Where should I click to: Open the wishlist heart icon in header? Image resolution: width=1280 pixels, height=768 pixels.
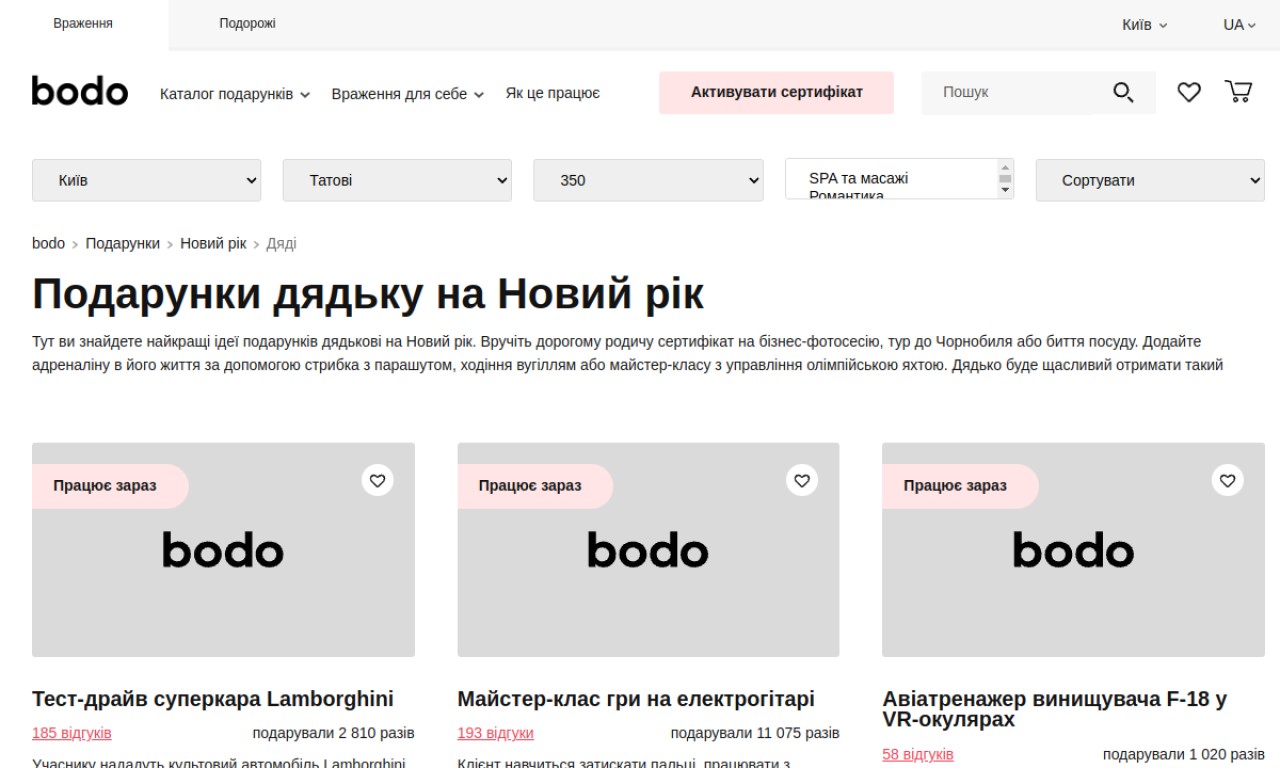point(1188,93)
